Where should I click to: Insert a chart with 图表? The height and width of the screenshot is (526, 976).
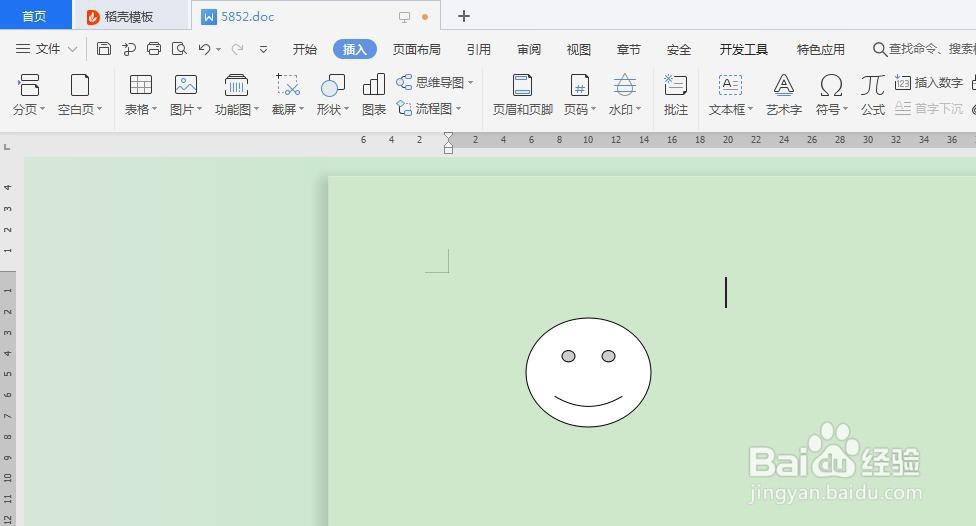tap(373, 94)
